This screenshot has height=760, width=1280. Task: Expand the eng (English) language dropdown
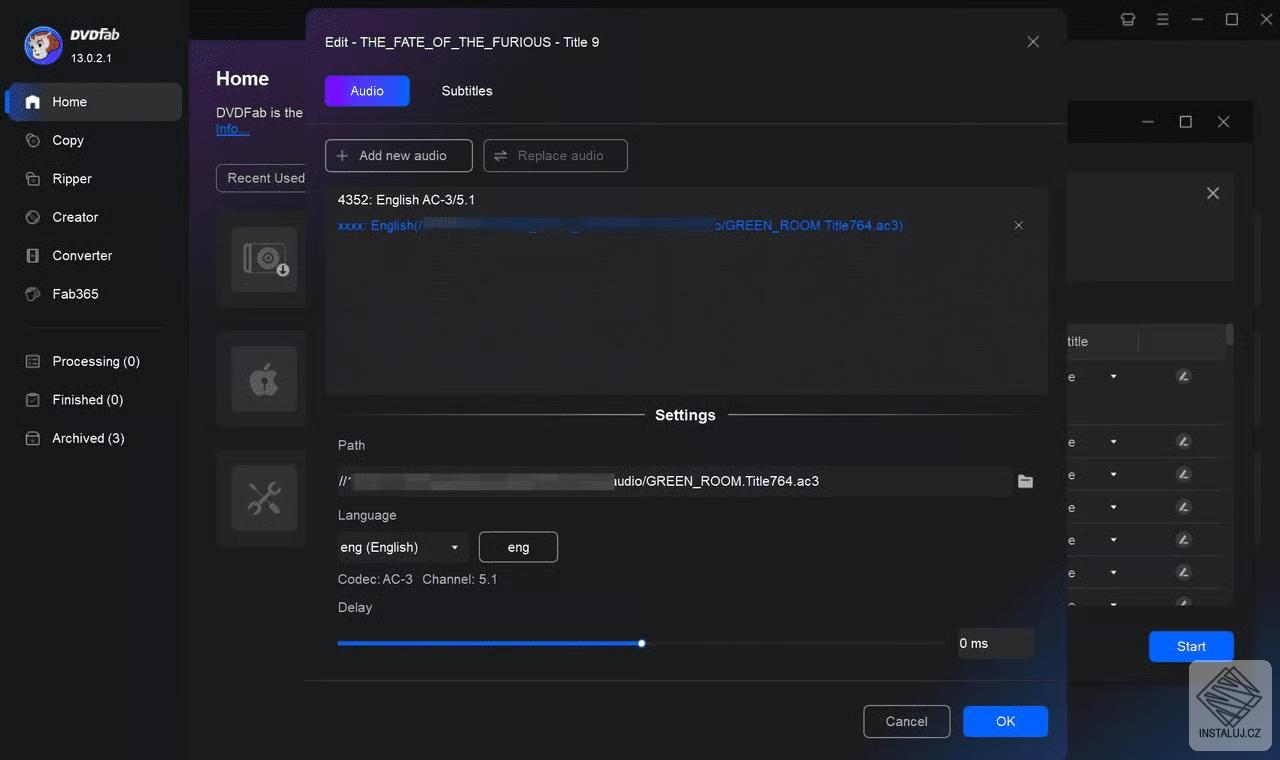coord(398,547)
